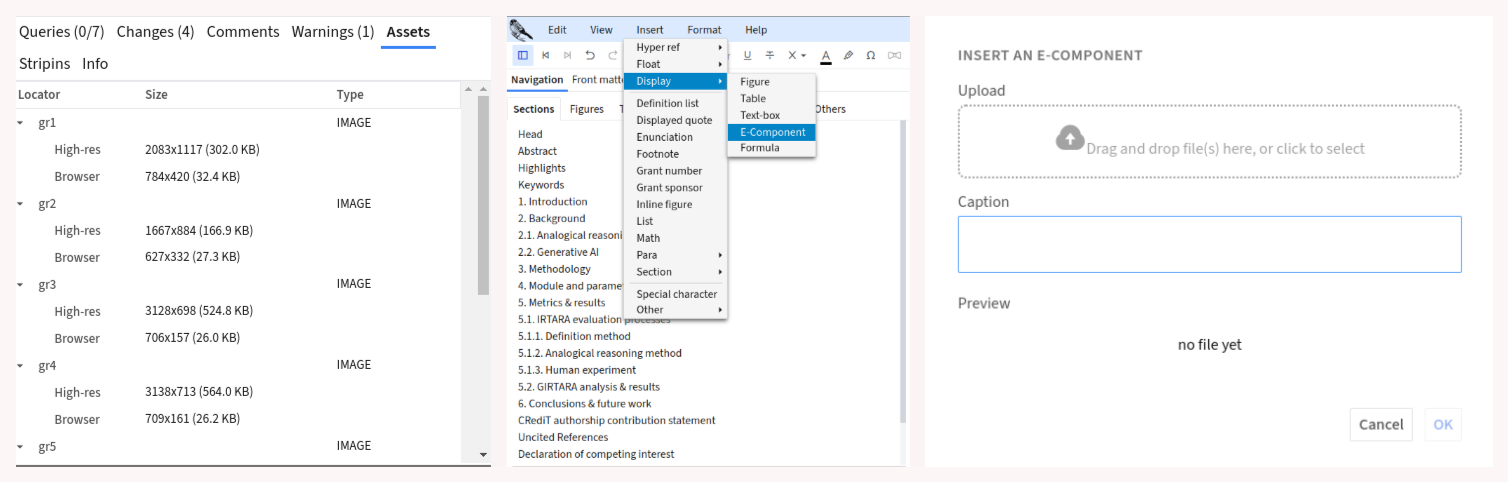This screenshot has width=1508, height=482.
Task: Expand the Hyper ref submenu
Action: click(675, 47)
